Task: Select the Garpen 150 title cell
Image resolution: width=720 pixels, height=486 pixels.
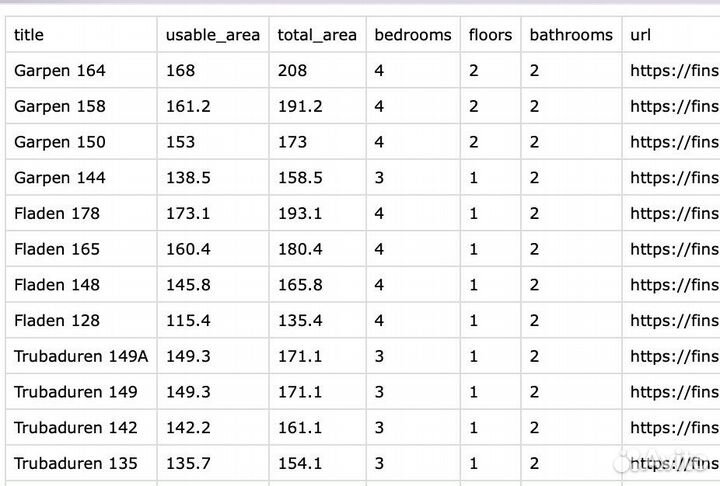Action: (59, 142)
